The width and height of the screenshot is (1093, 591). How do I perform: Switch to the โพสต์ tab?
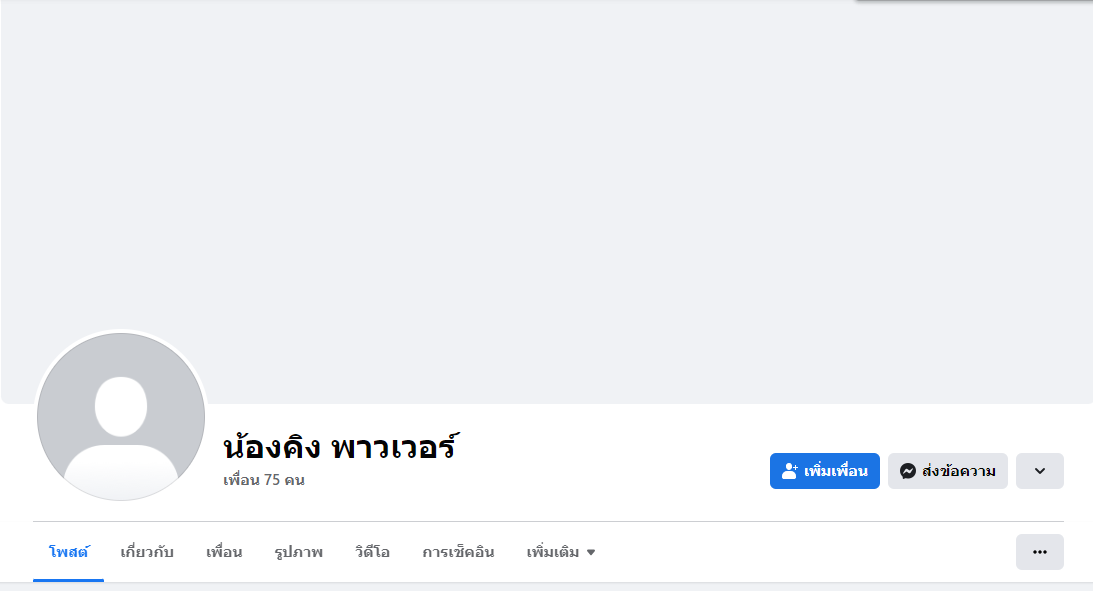68,552
